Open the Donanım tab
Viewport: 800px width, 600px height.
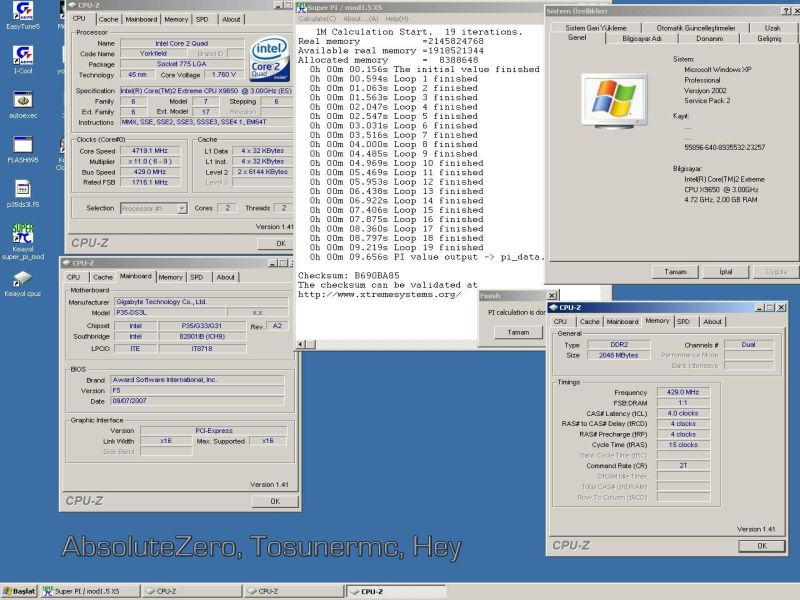coord(709,39)
